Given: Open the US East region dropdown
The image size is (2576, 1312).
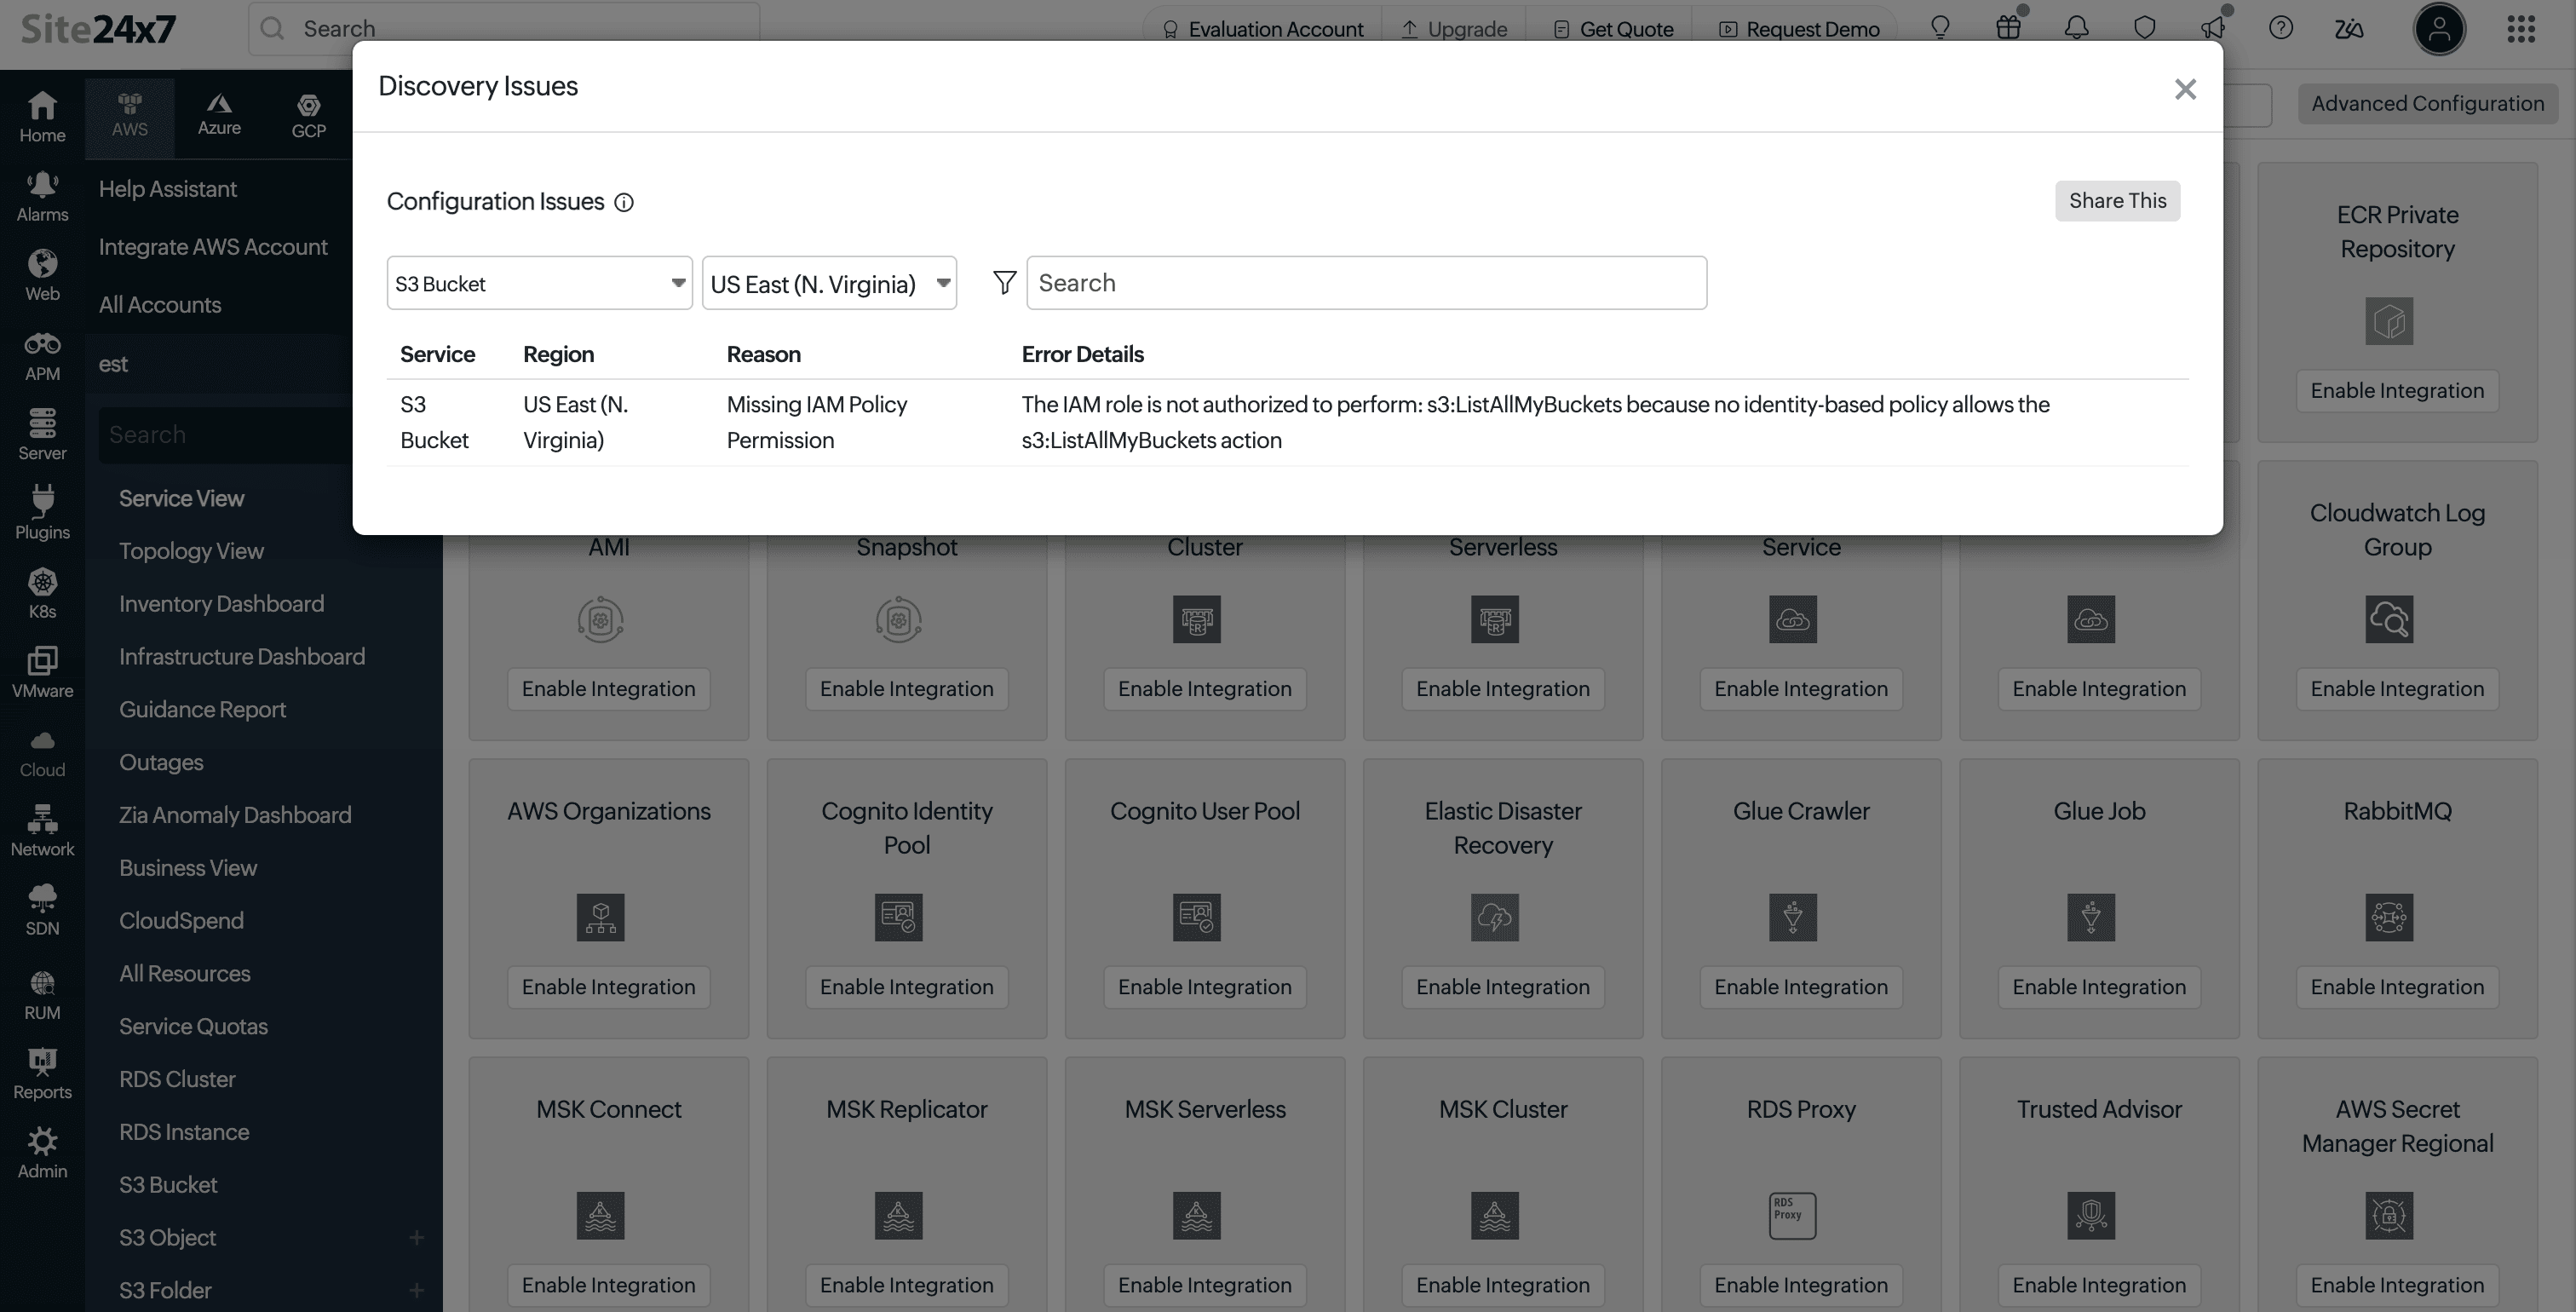Looking at the screenshot, I should pyautogui.click(x=829, y=283).
